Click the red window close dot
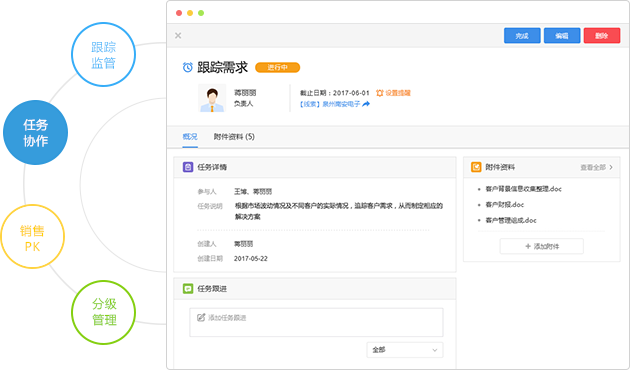Viewport: 630px width, 370px height. tap(179, 13)
